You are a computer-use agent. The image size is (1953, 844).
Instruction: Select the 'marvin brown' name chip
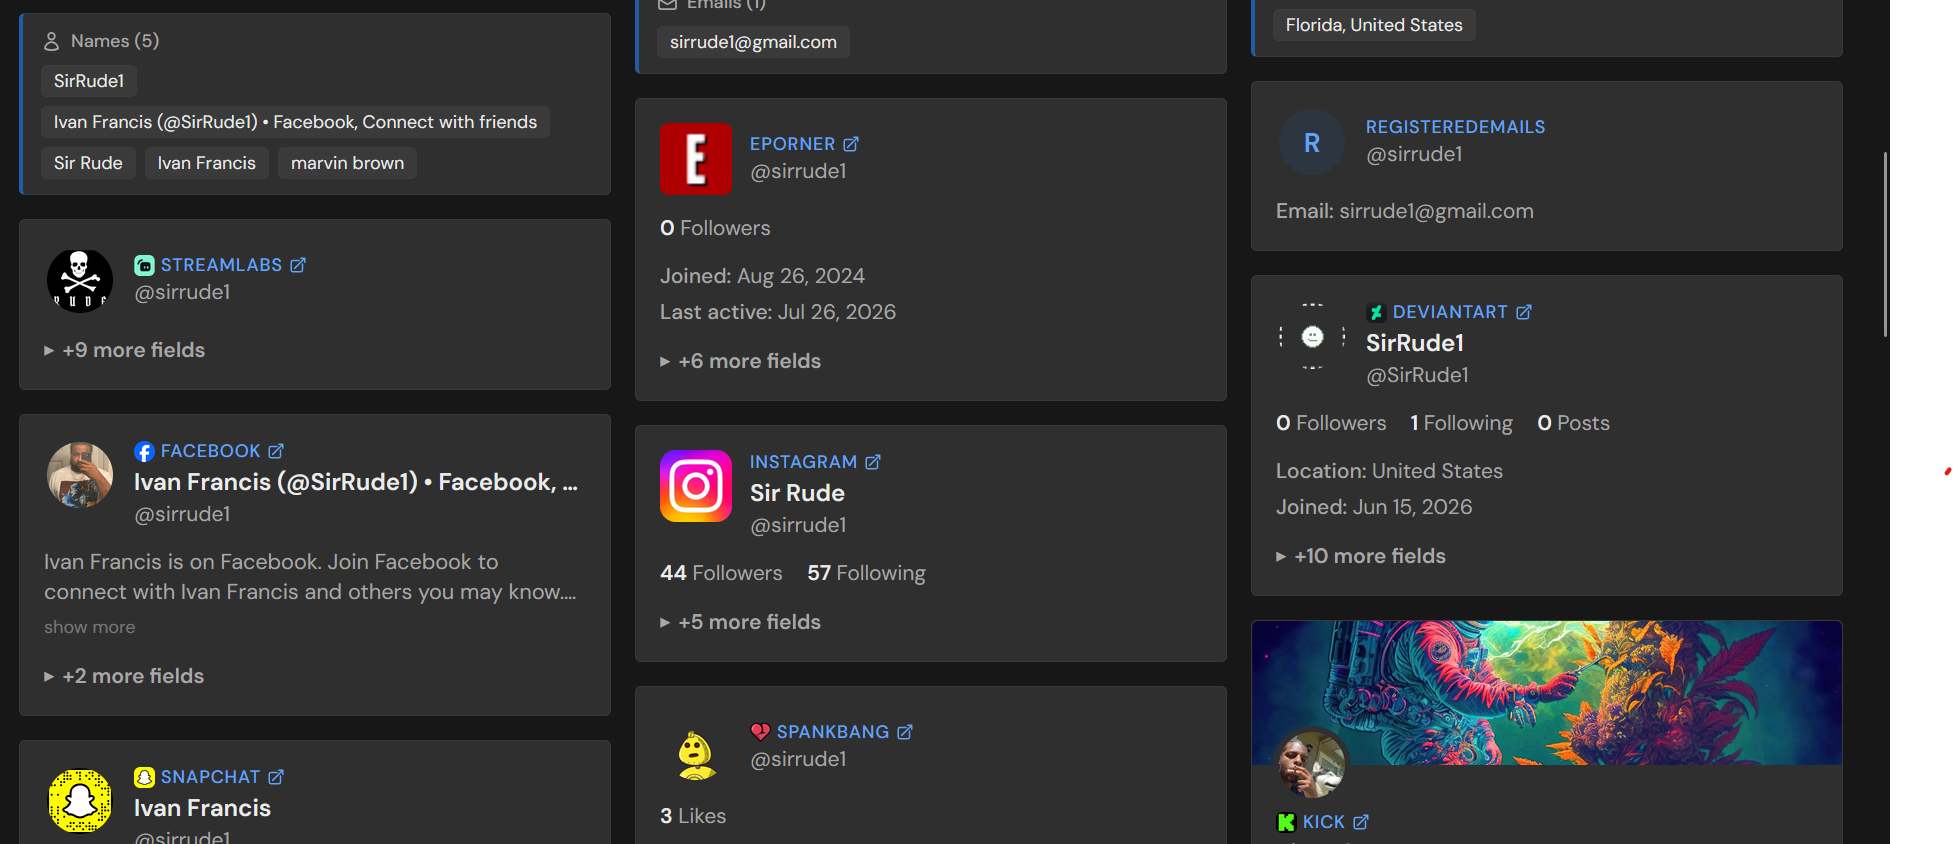click(347, 163)
